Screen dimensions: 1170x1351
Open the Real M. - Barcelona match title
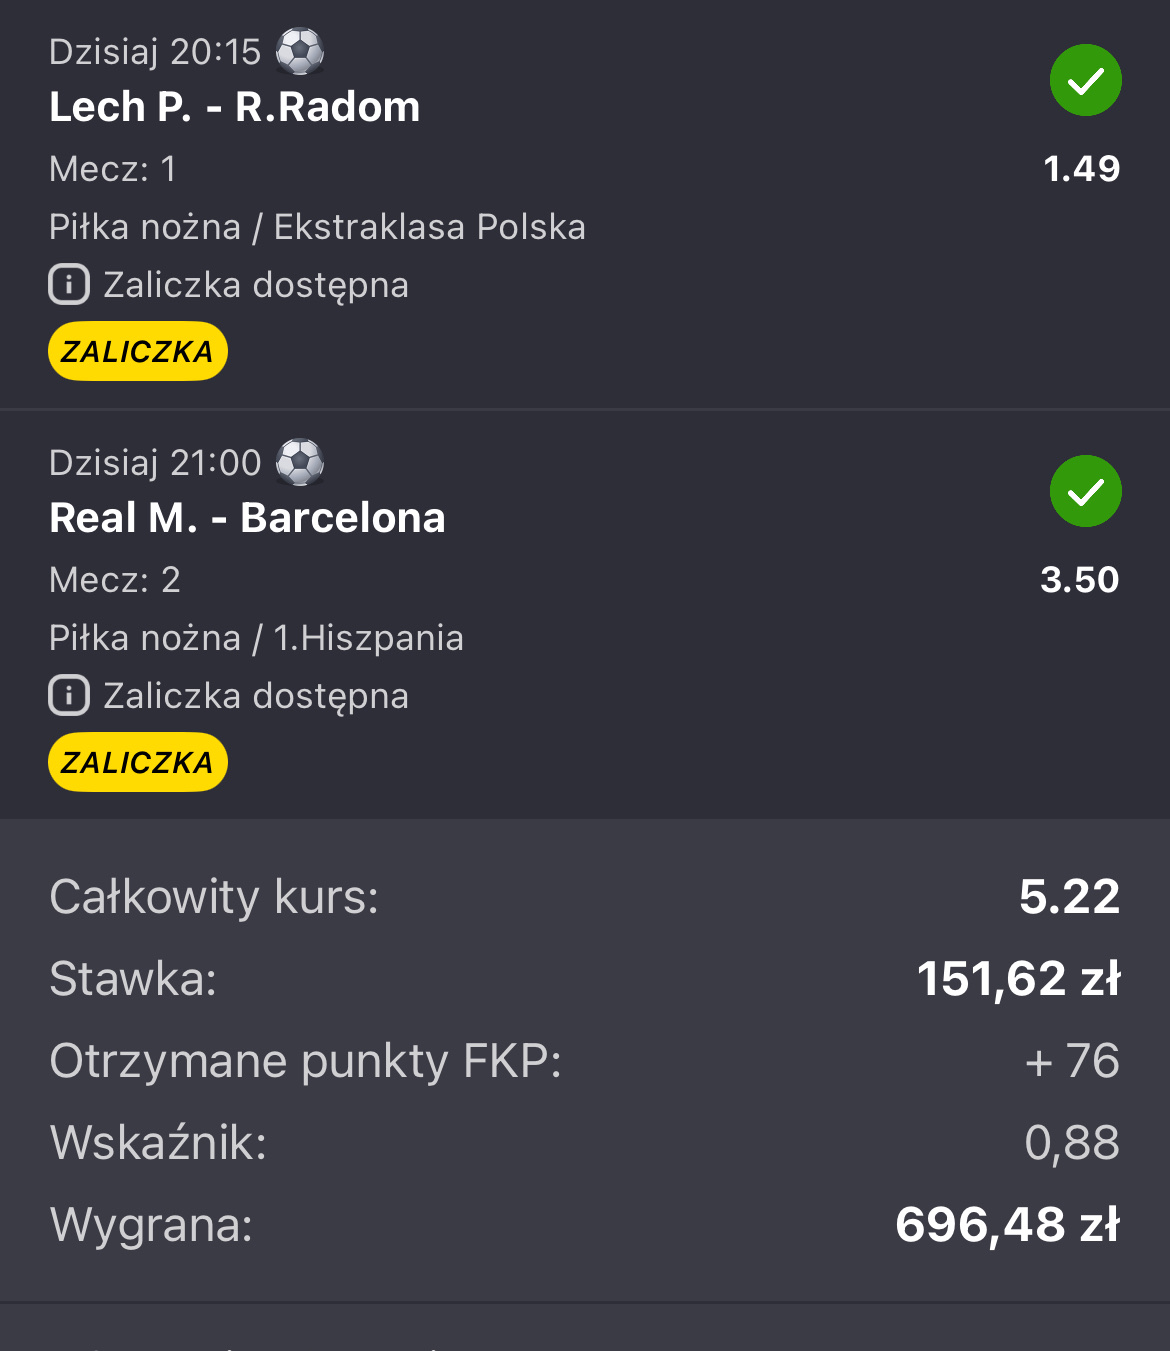click(247, 518)
